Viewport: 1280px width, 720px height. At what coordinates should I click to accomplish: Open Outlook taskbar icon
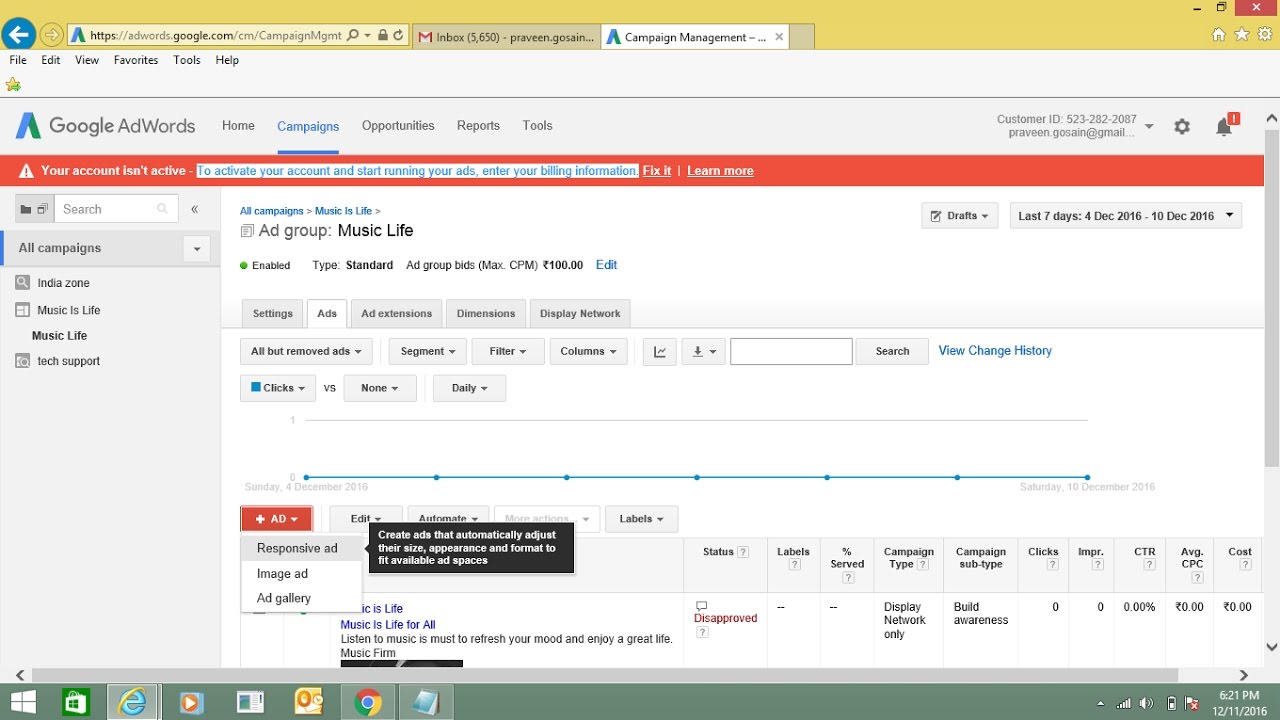[307, 703]
